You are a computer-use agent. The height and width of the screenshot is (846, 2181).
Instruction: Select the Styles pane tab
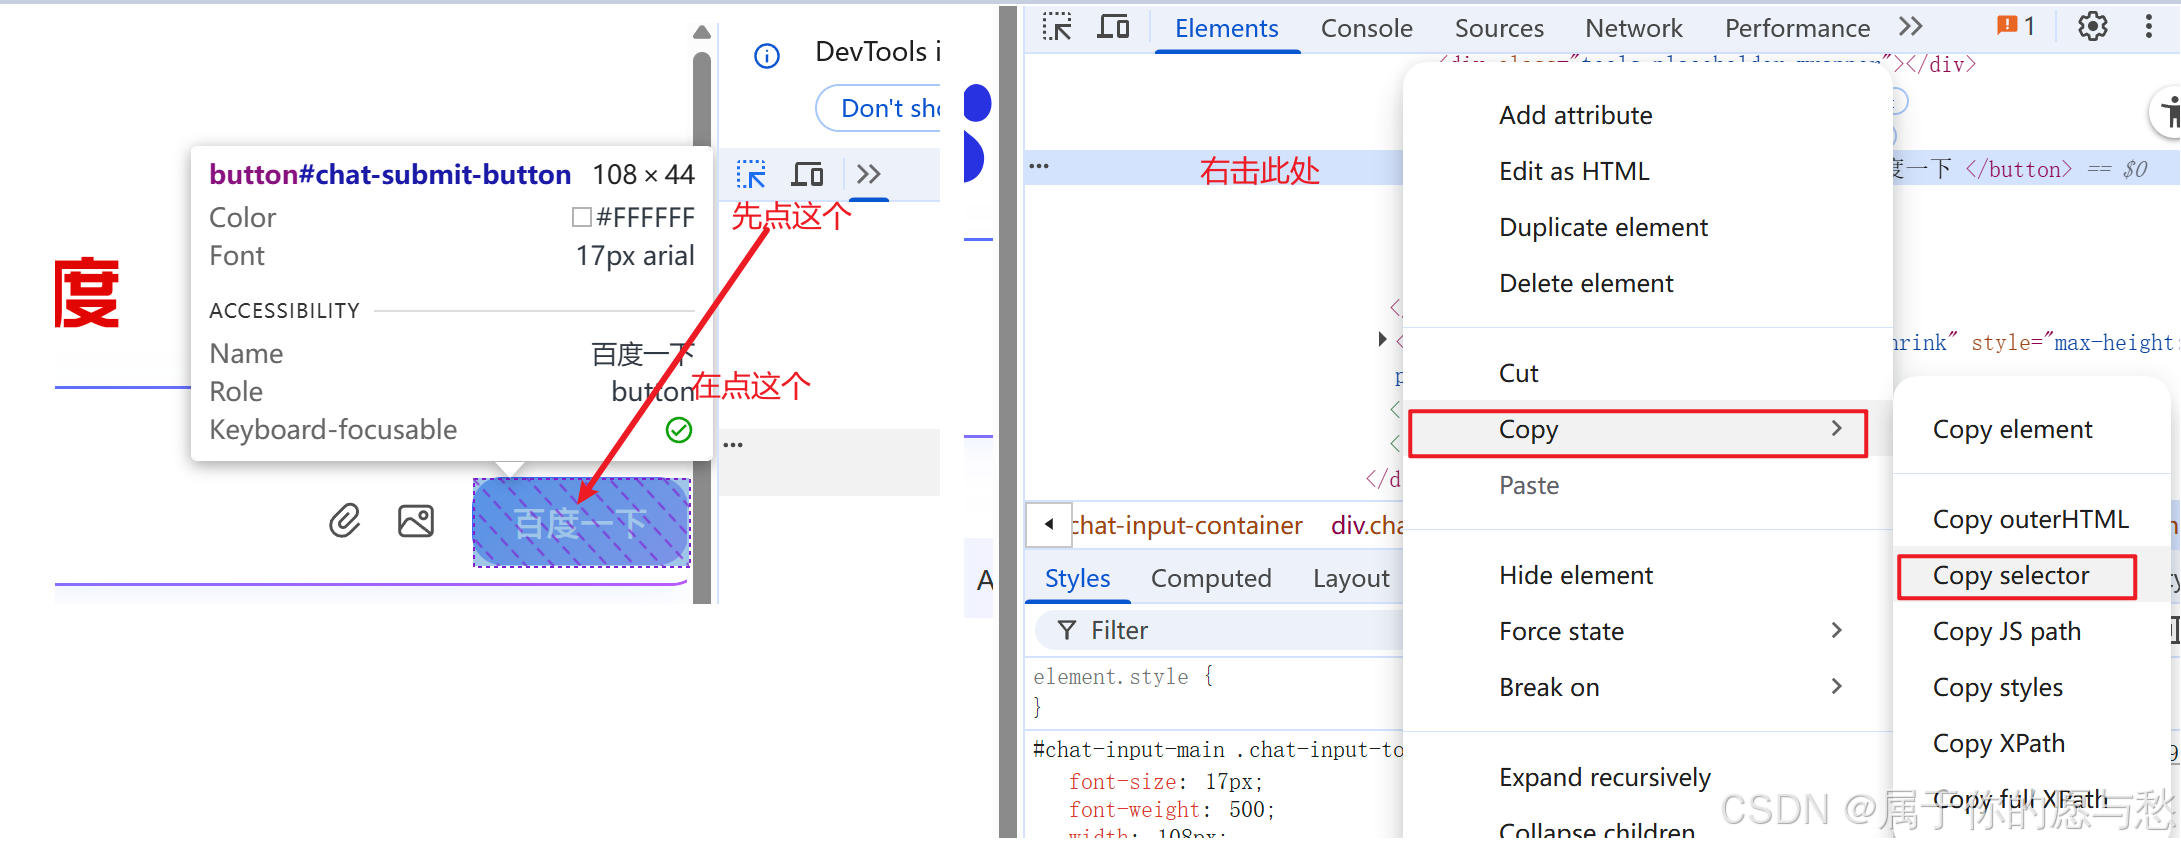[1077, 578]
